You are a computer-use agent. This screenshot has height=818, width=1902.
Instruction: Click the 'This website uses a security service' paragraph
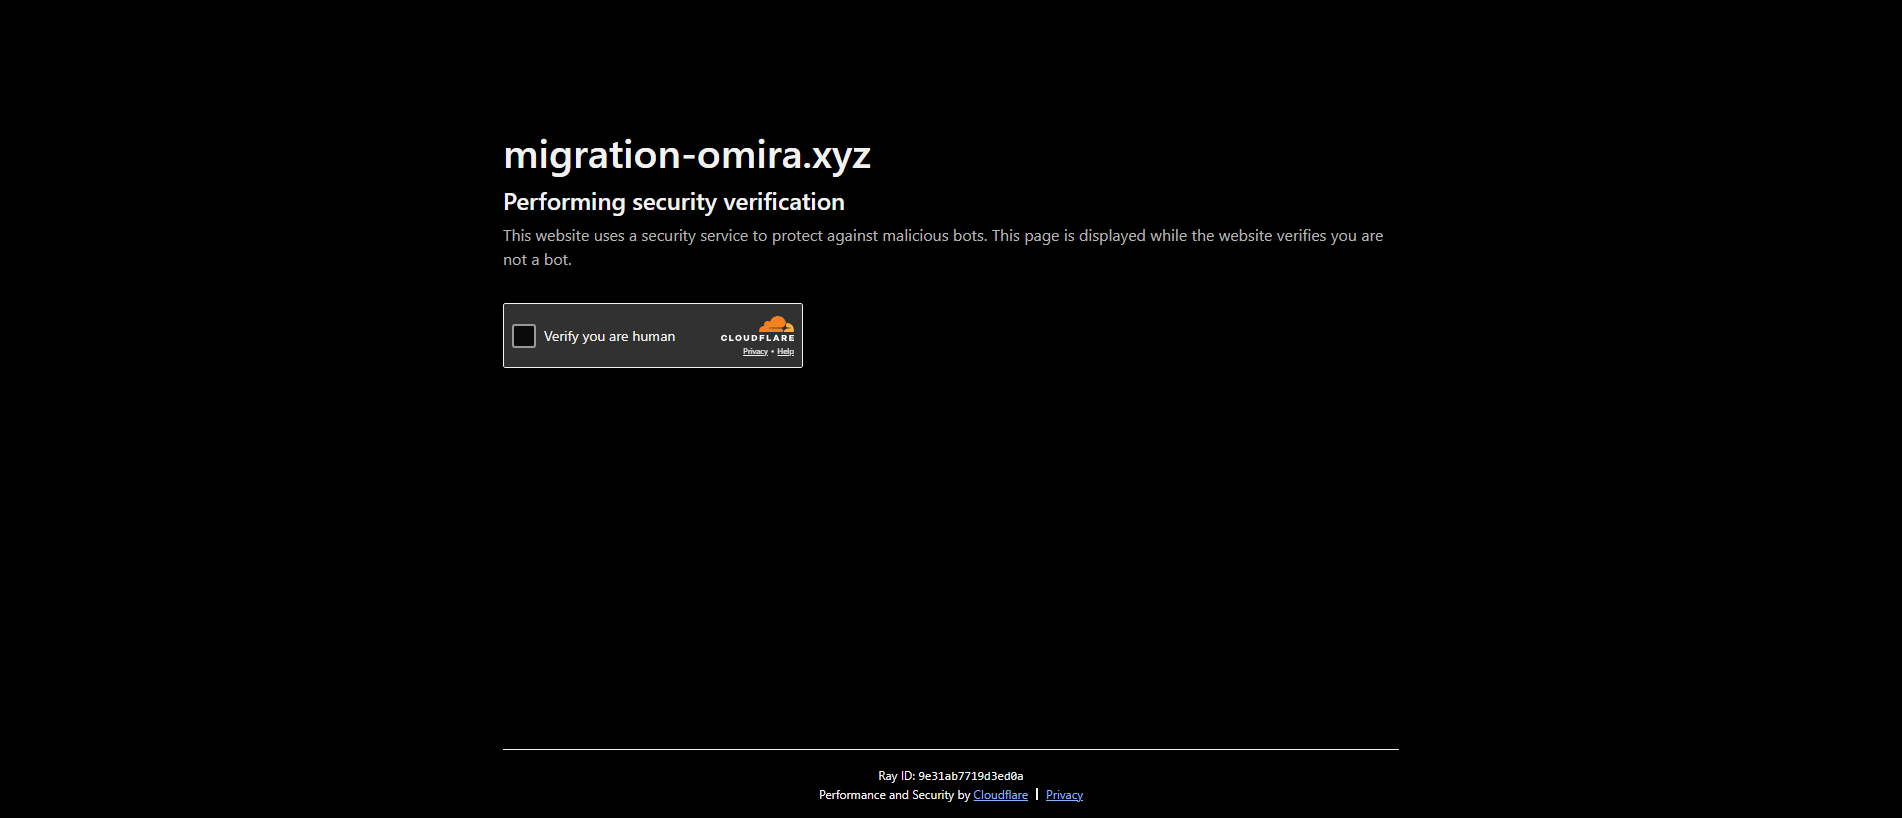943,247
